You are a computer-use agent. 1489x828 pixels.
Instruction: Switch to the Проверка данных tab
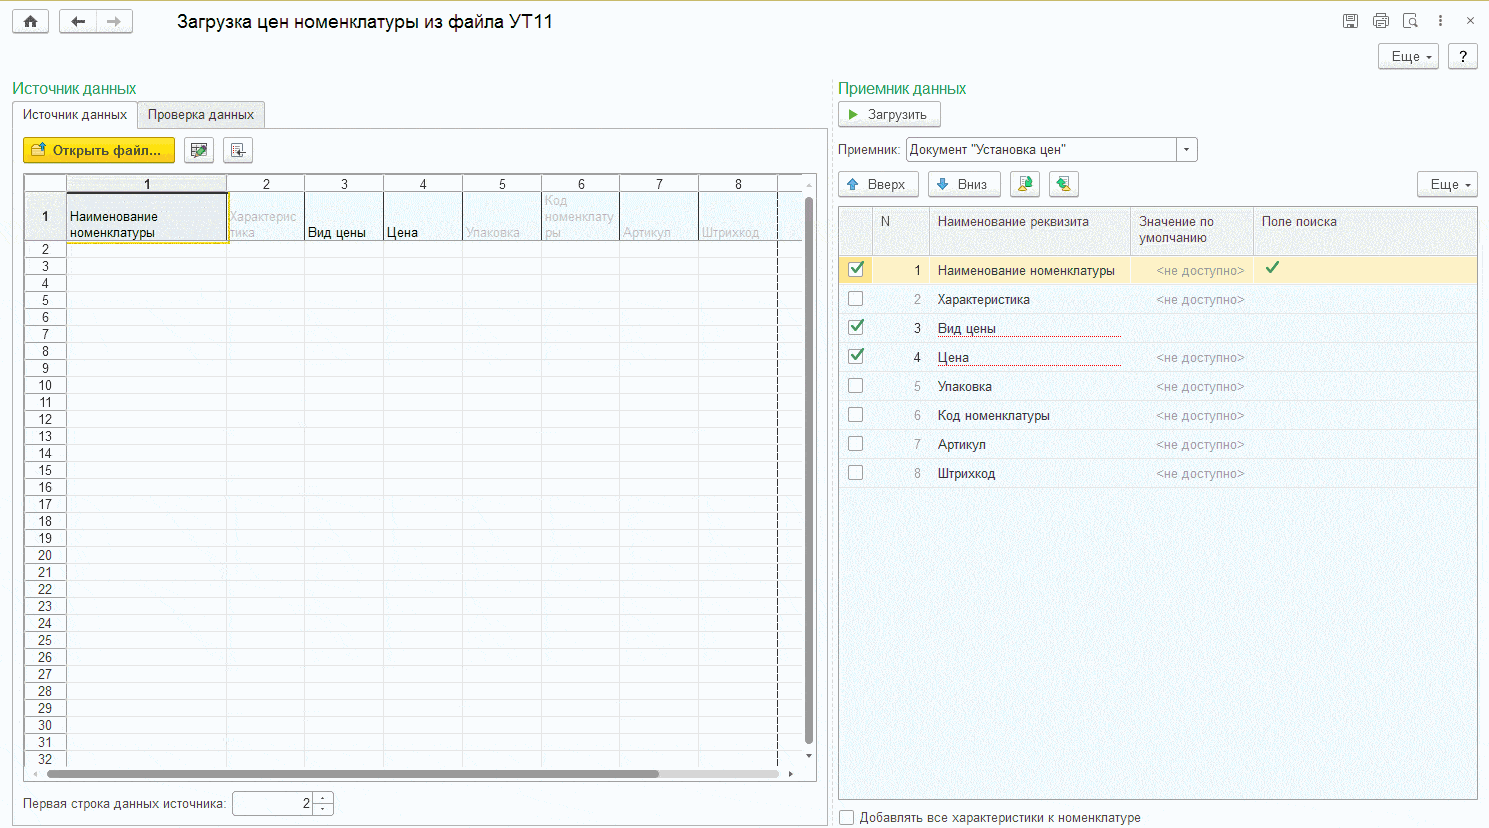(x=201, y=115)
